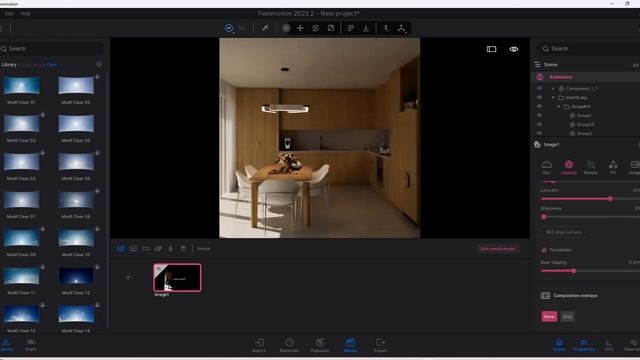Select Group#11 in scene tree
Screen dimensions: 640x360
(x=581, y=107)
